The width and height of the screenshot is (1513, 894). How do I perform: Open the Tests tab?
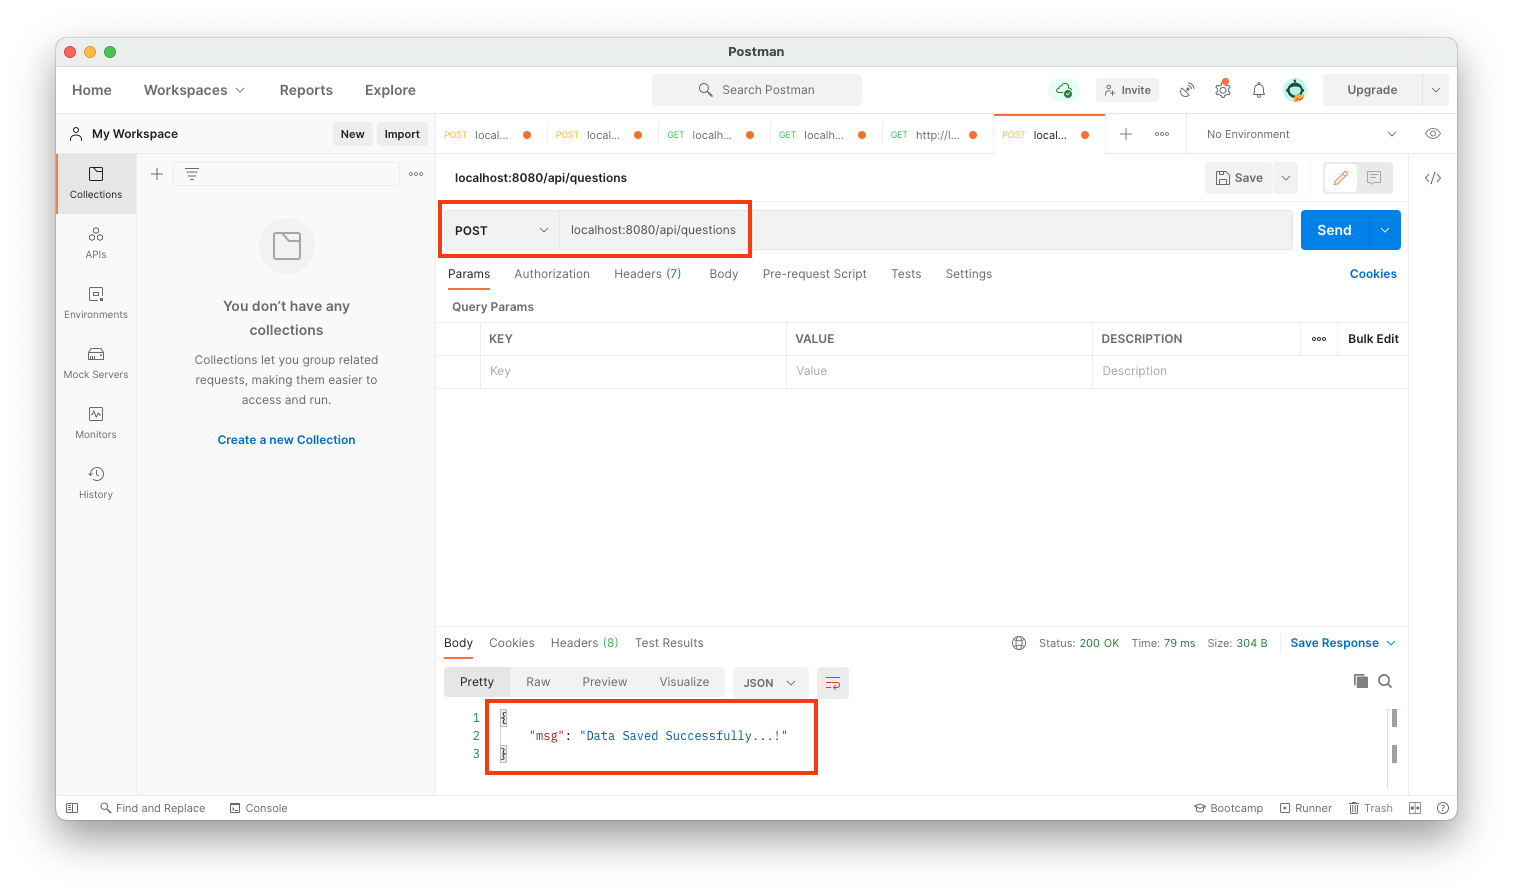(906, 274)
